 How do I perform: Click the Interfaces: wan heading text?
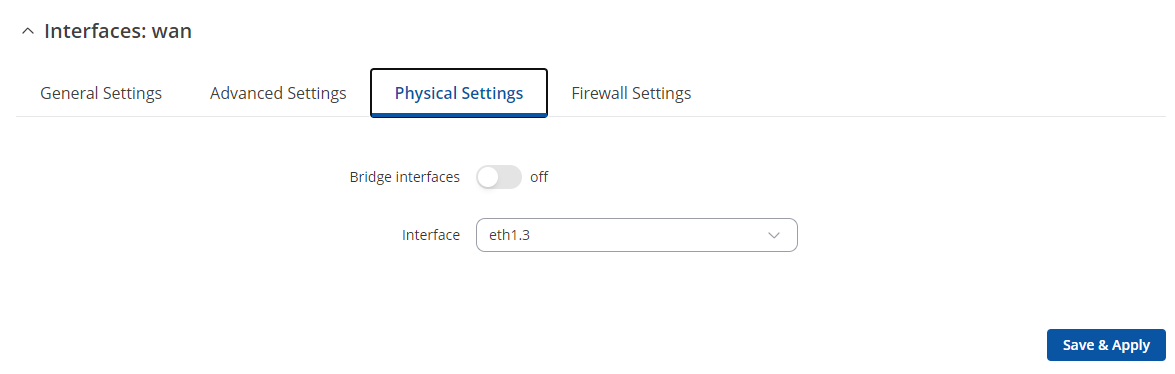coord(118,31)
